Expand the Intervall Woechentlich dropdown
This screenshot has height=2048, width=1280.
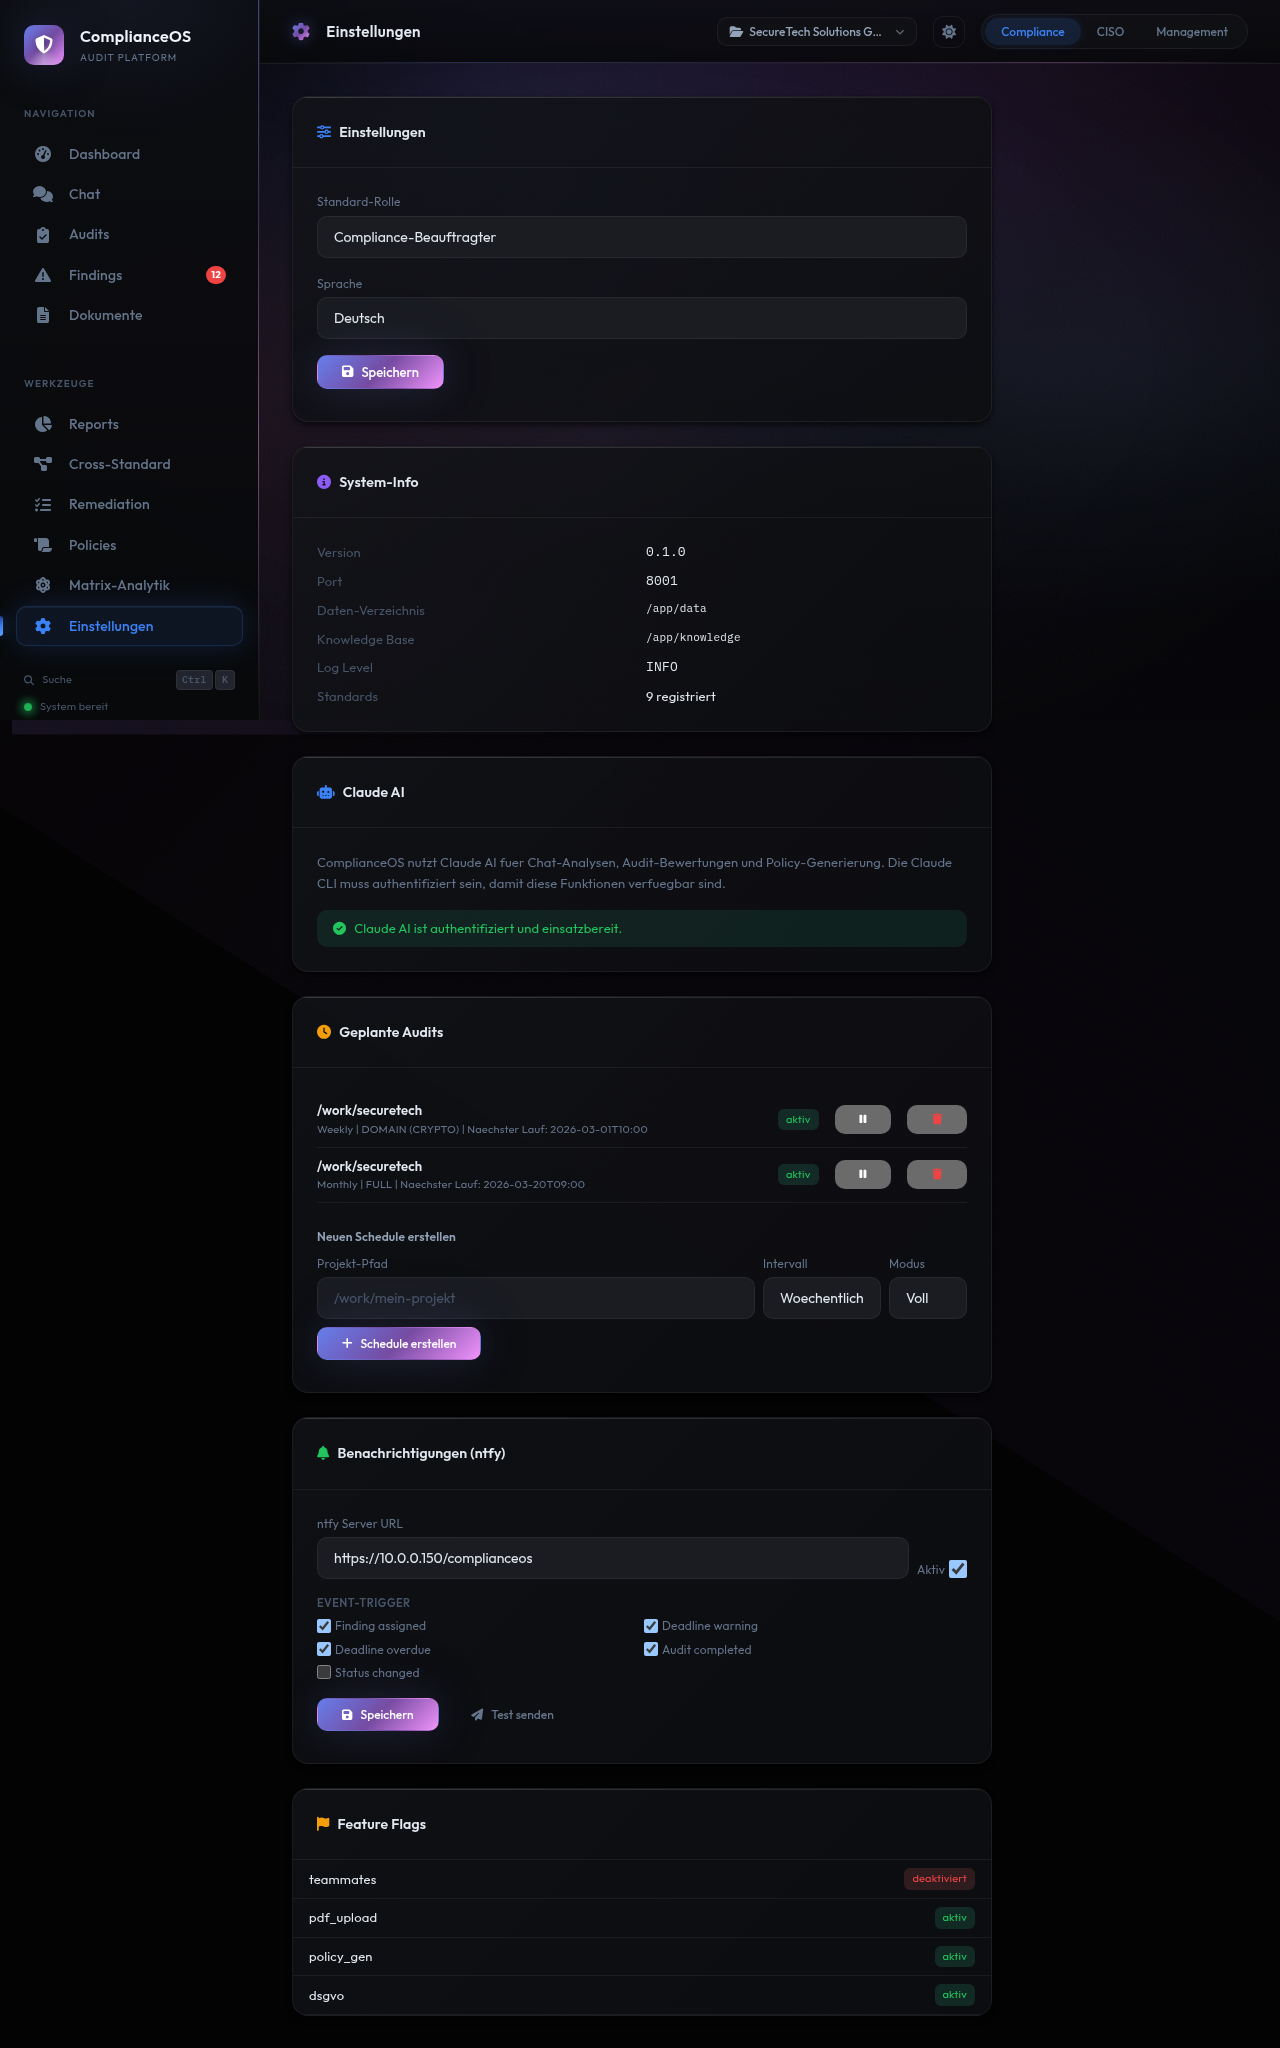pyautogui.click(x=821, y=1298)
